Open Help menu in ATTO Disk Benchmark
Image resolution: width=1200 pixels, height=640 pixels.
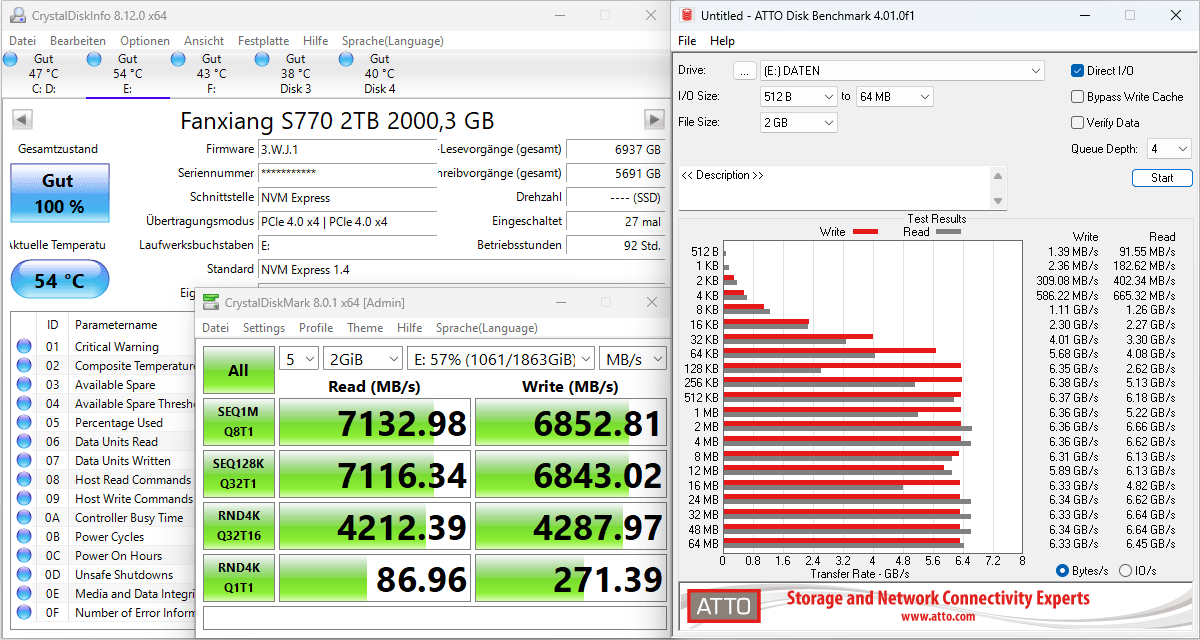[x=722, y=41]
